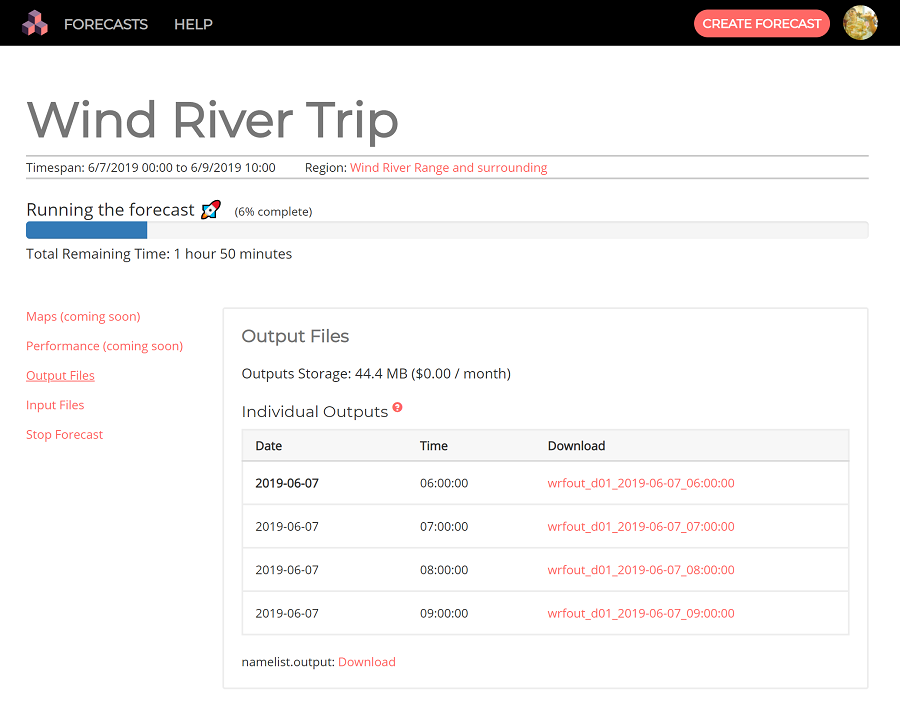Go to Input Files section
This screenshot has width=900, height=717.
coord(55,405)
